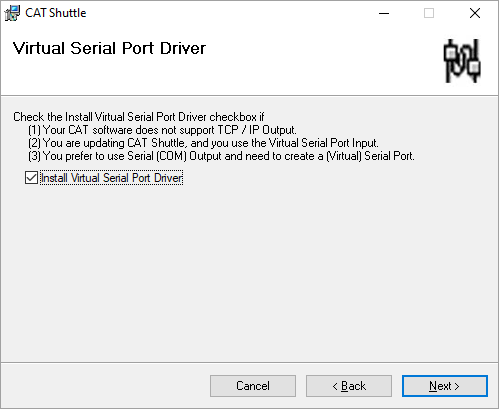Proceed with the Next button
Viewport: 499px width, 409px height.
(445, 386)
